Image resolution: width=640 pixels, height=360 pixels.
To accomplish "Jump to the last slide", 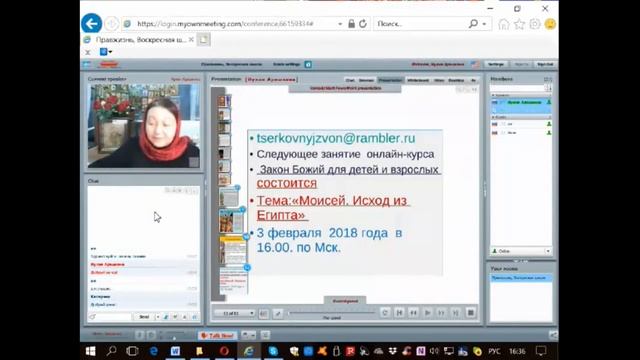I will (x=456, y=313).
